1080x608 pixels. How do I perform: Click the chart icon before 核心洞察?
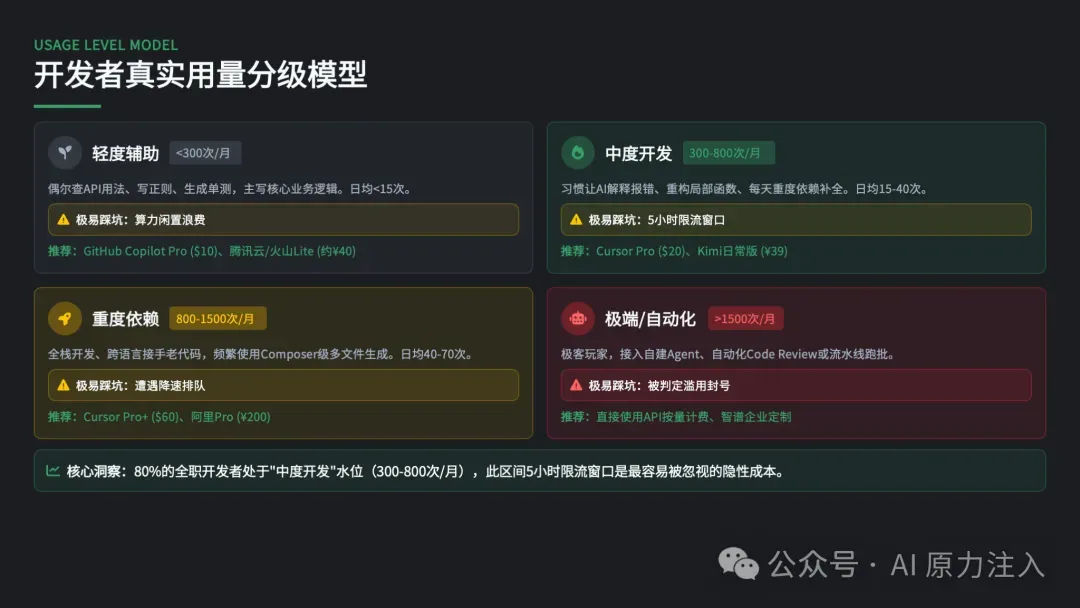[53, 471]
